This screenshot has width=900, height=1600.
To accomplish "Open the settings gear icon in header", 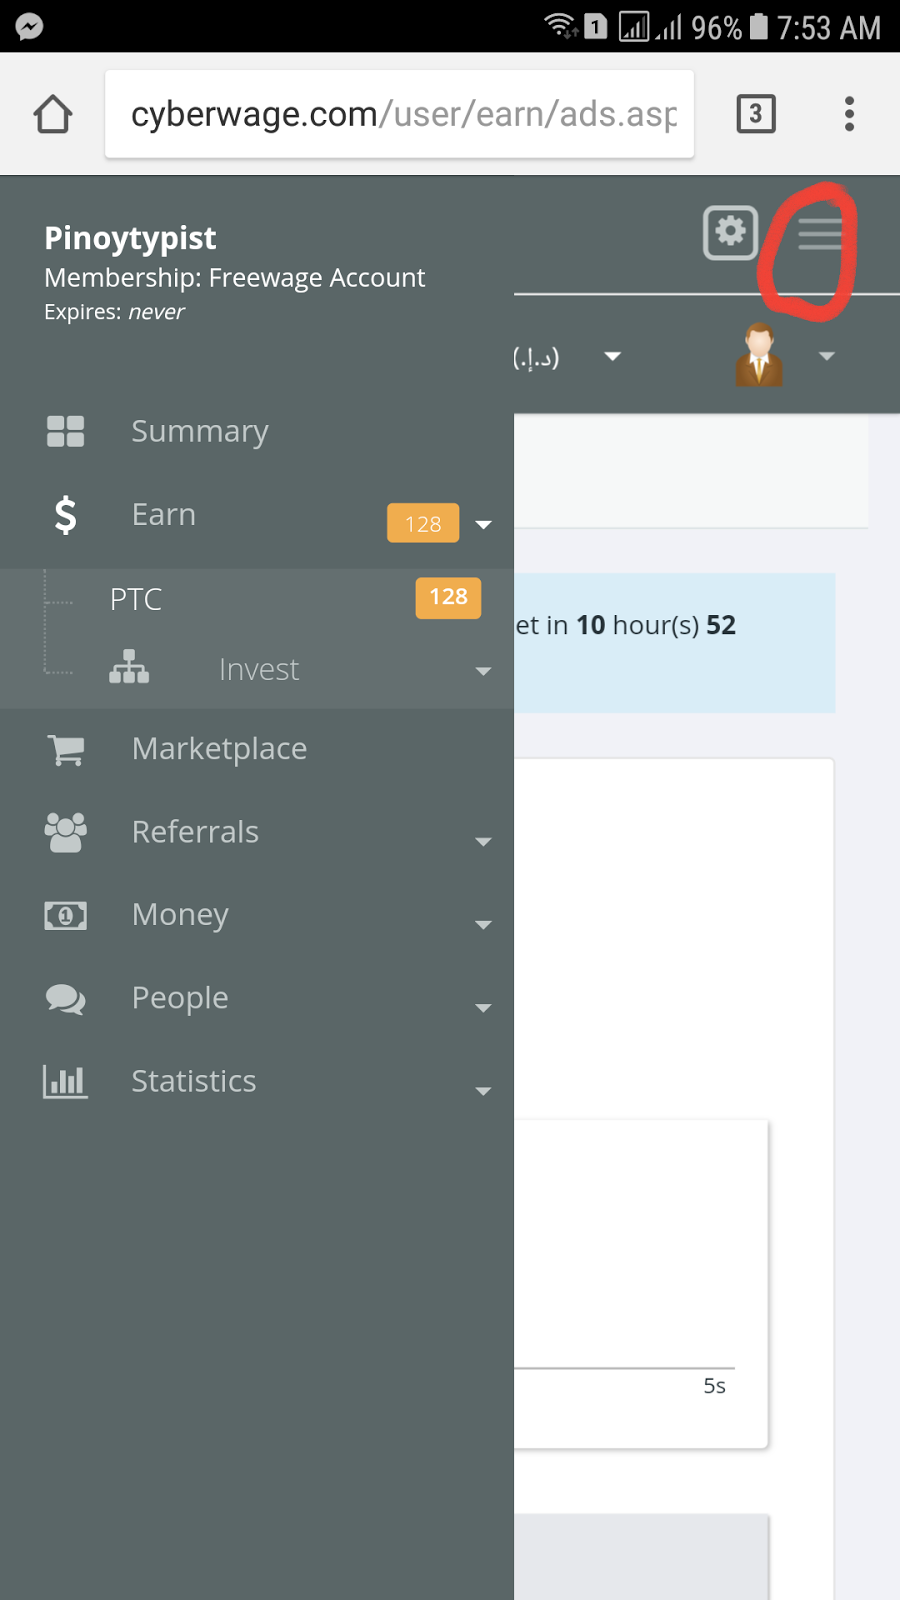I will pos(730,232).
